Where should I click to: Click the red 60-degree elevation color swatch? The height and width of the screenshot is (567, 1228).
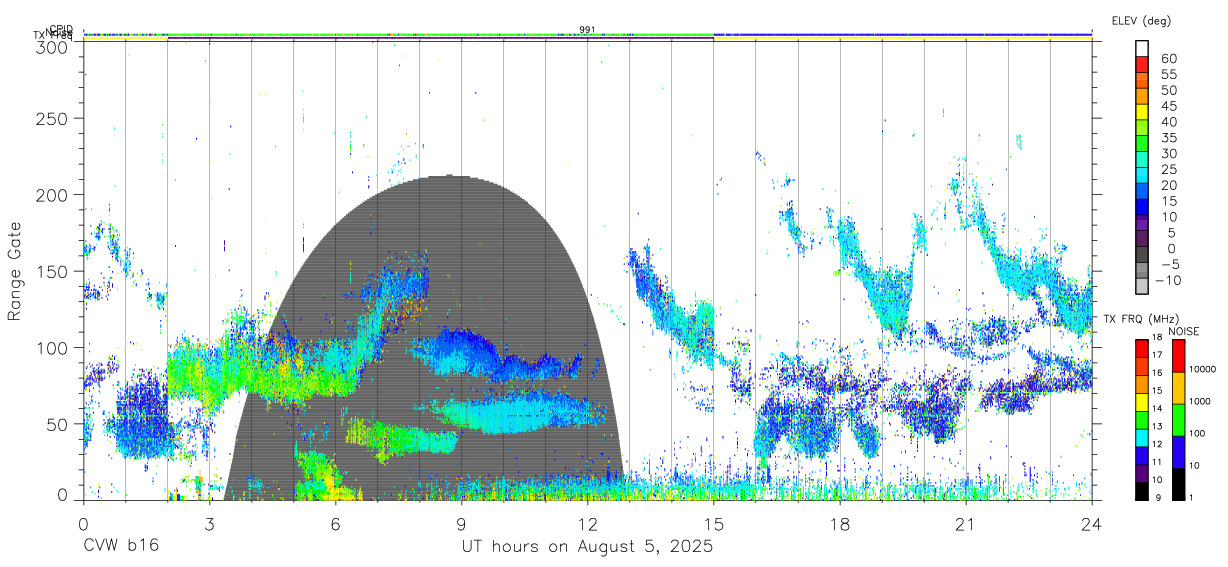pos(1142,64)
